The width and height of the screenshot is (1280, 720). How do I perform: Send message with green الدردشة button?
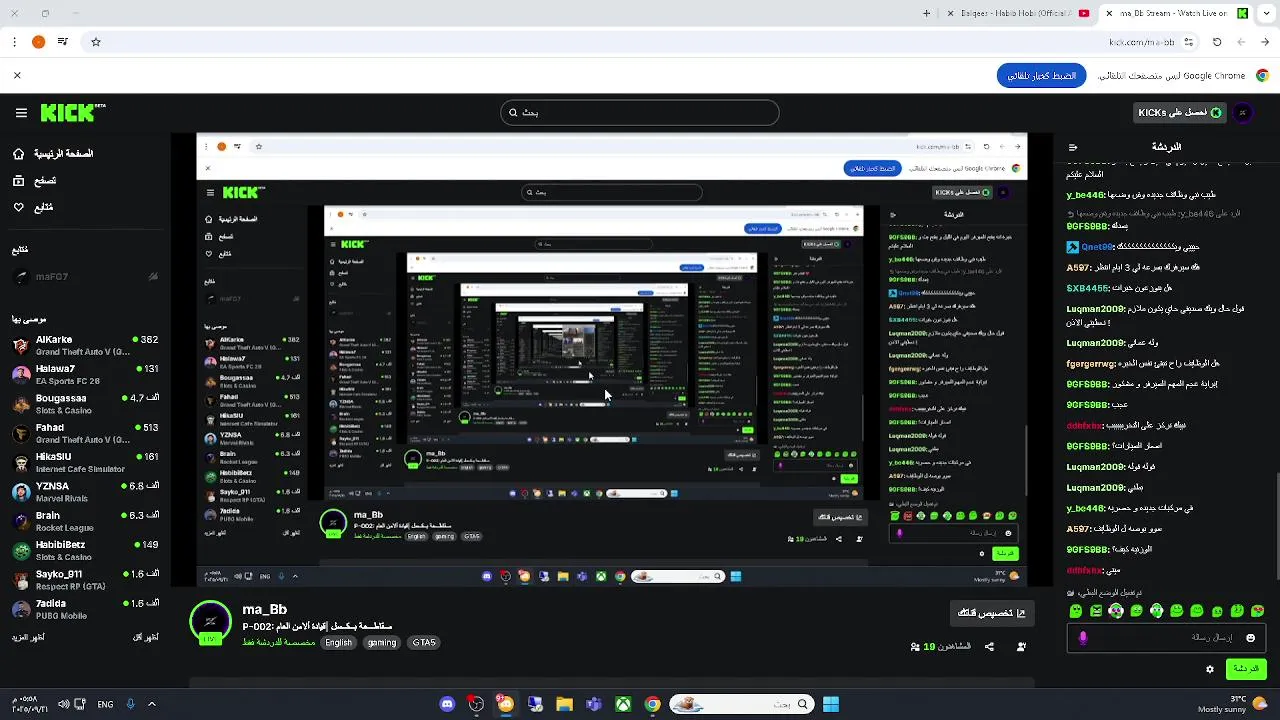pos(1246,669)
